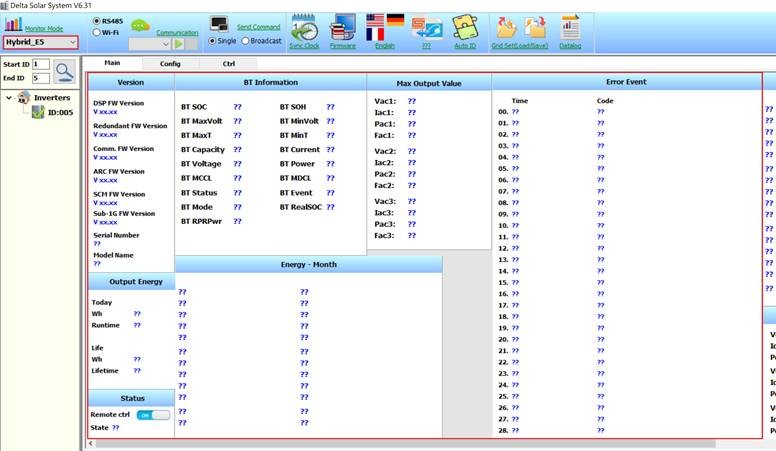Click the magnifier search inverters icon
Screen dimensions: 776x451
click(64, 72)
